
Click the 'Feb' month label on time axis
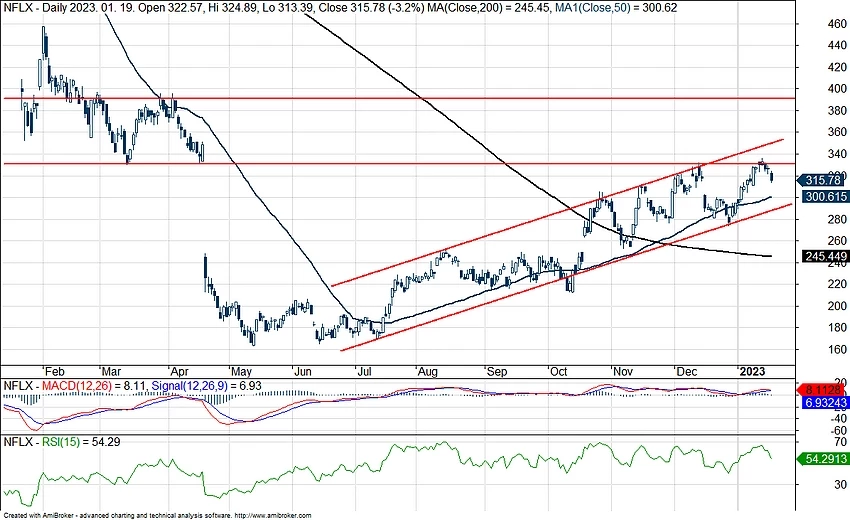pos(54,372)
